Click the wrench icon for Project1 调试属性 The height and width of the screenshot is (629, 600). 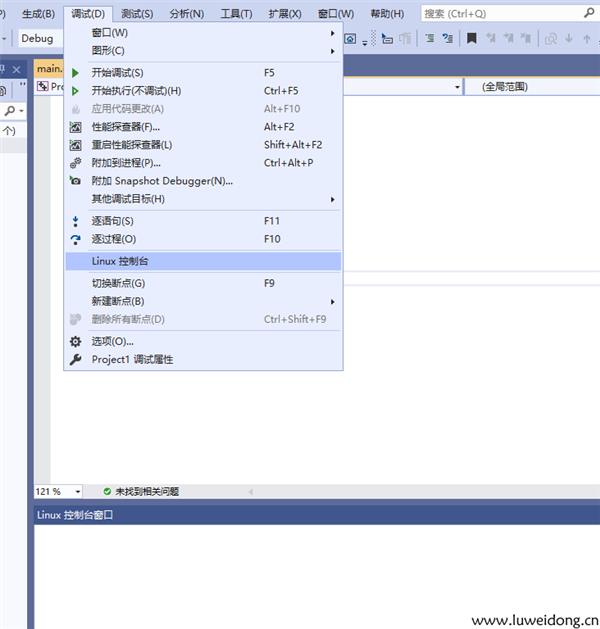tap(75, 359)
